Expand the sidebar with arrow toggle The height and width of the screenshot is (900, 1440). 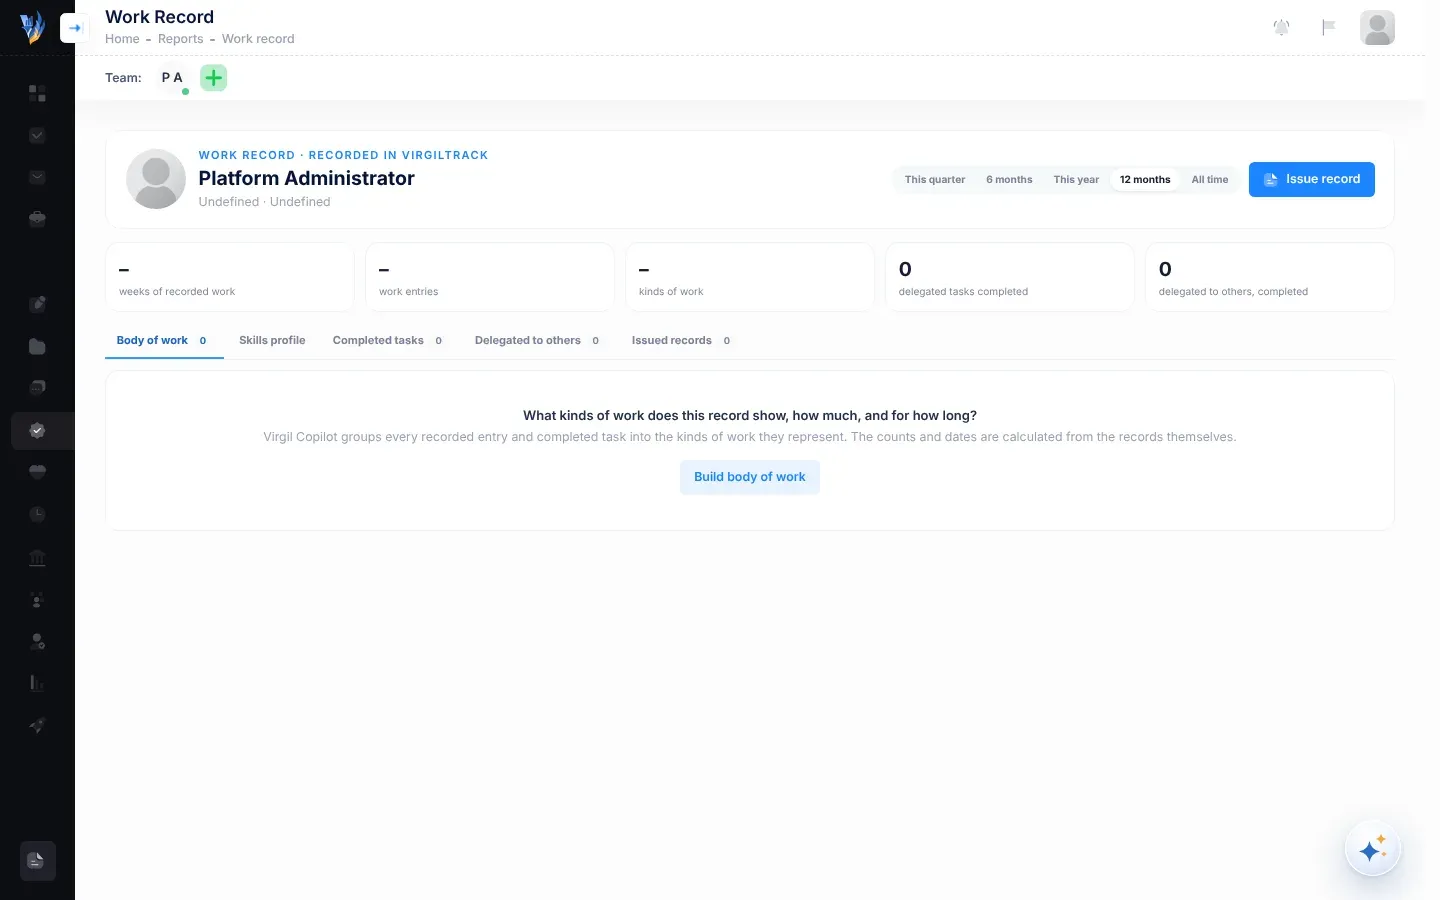tap(75, 28)
